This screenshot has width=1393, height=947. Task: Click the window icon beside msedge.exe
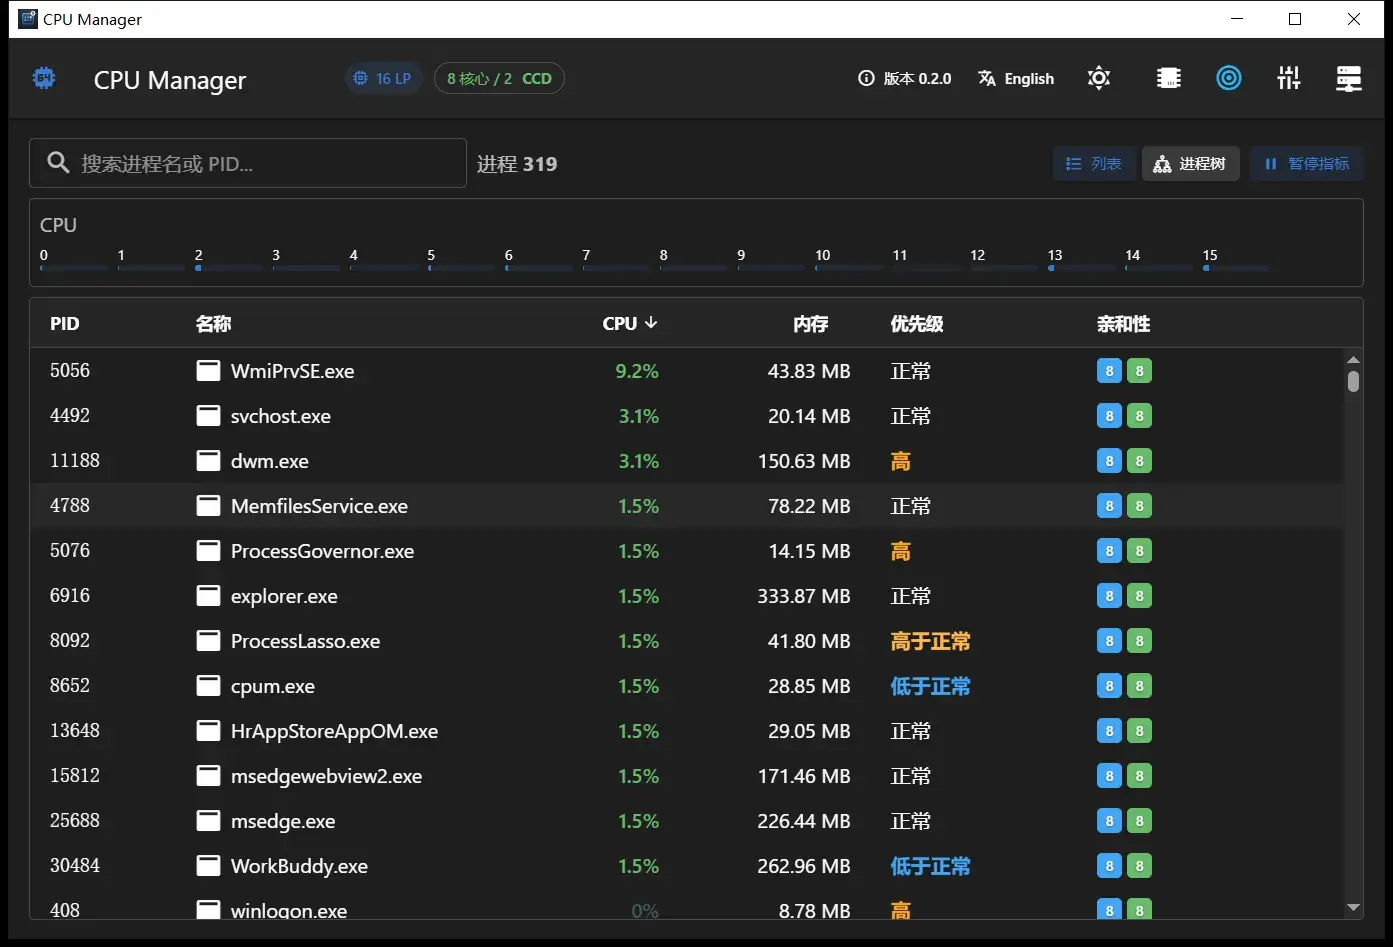(x=208, y=821)
